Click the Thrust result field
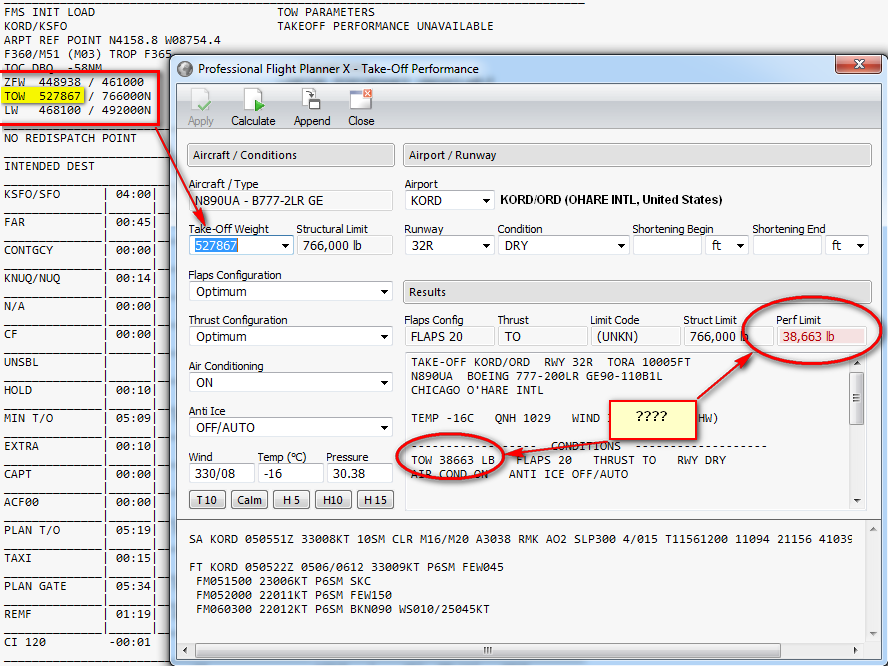The width and height of the screenshot is (888, 666). click(x=542, y=336)
